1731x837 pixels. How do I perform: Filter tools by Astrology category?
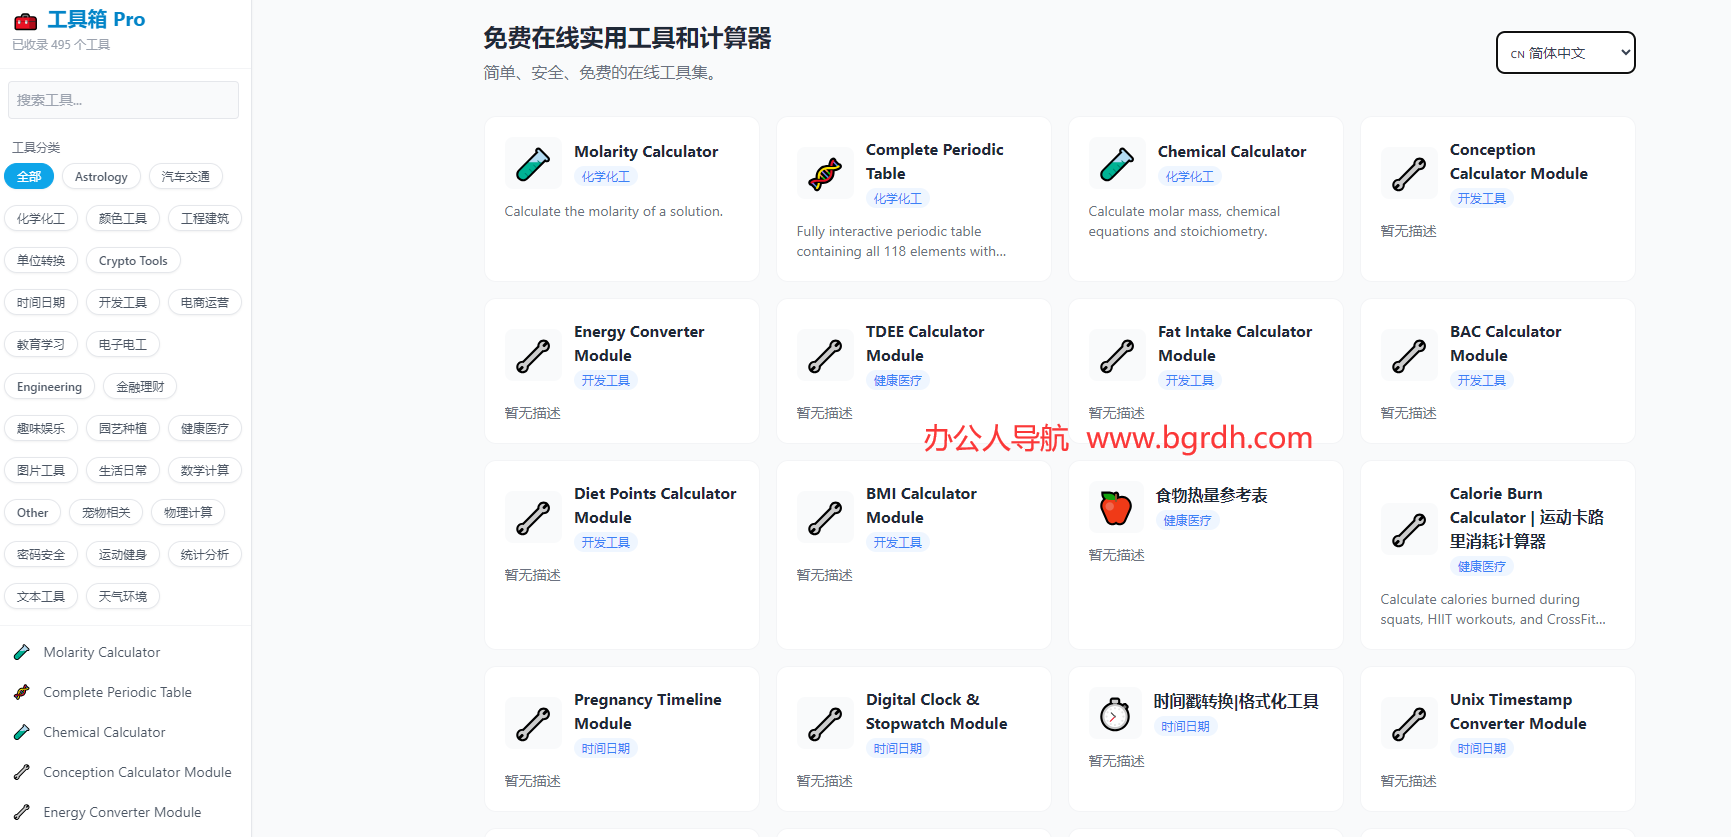tap(101, 177)
